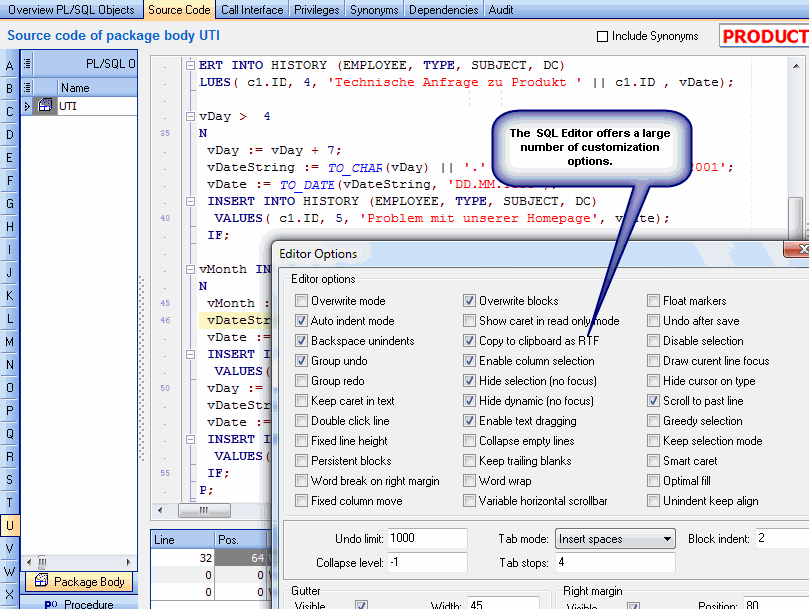This screenshot has height=609, width=809.
Task: Select the Procedure bottom tab
Action: coord(79,603)
